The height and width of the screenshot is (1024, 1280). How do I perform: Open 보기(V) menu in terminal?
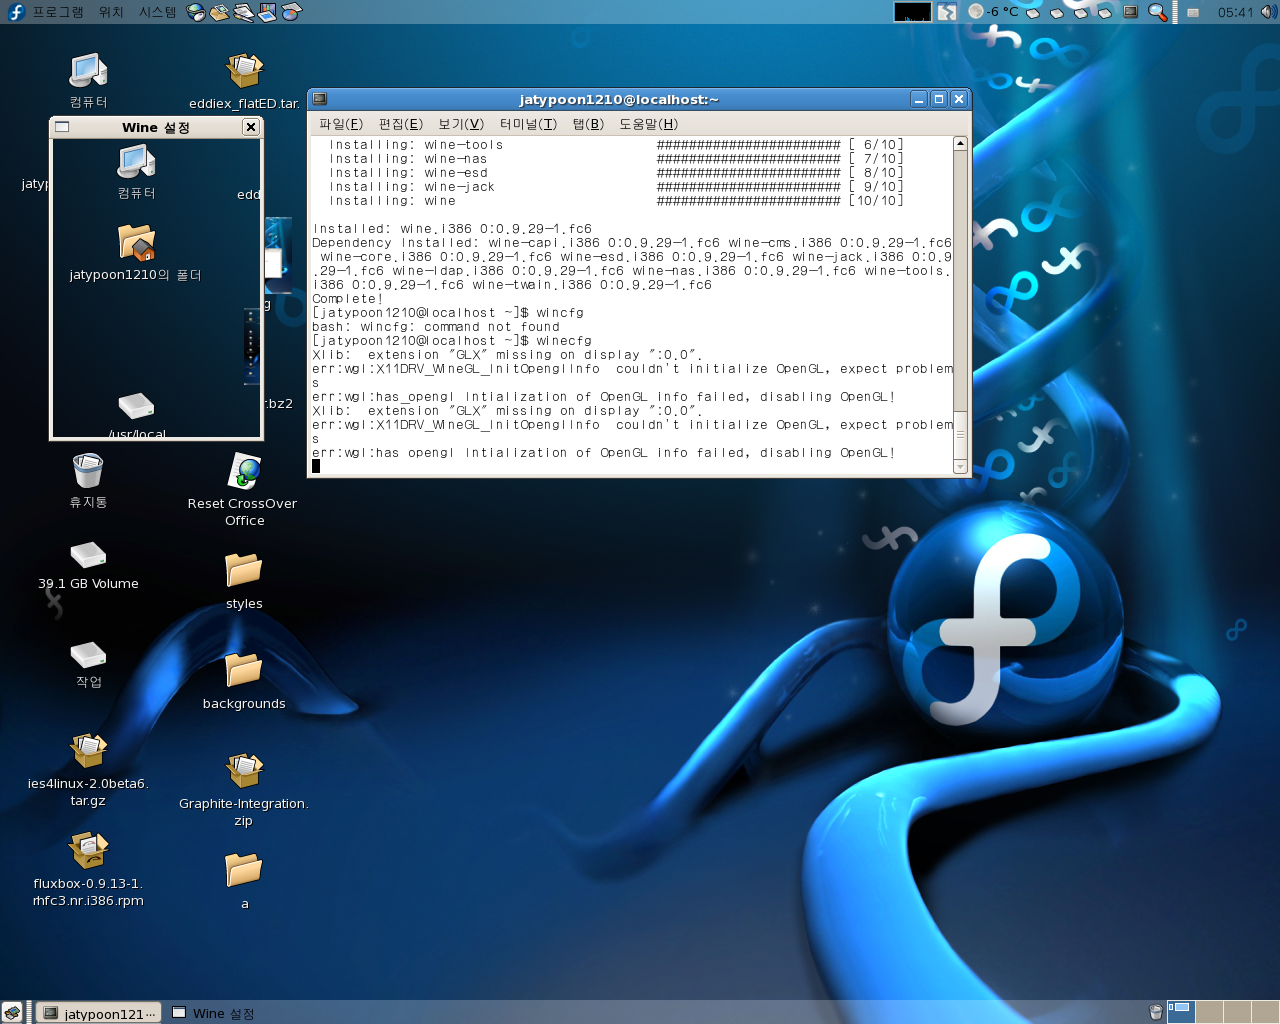pyautogui.click(x=461, y=124)
